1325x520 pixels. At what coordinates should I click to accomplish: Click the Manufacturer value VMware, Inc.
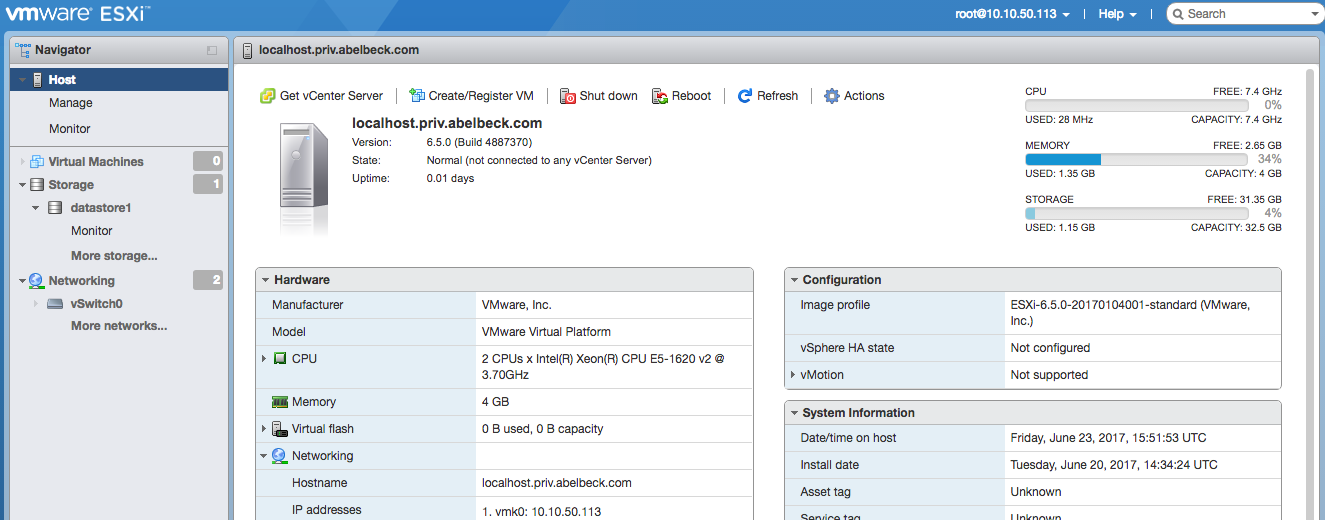click(x=517, y=305)
